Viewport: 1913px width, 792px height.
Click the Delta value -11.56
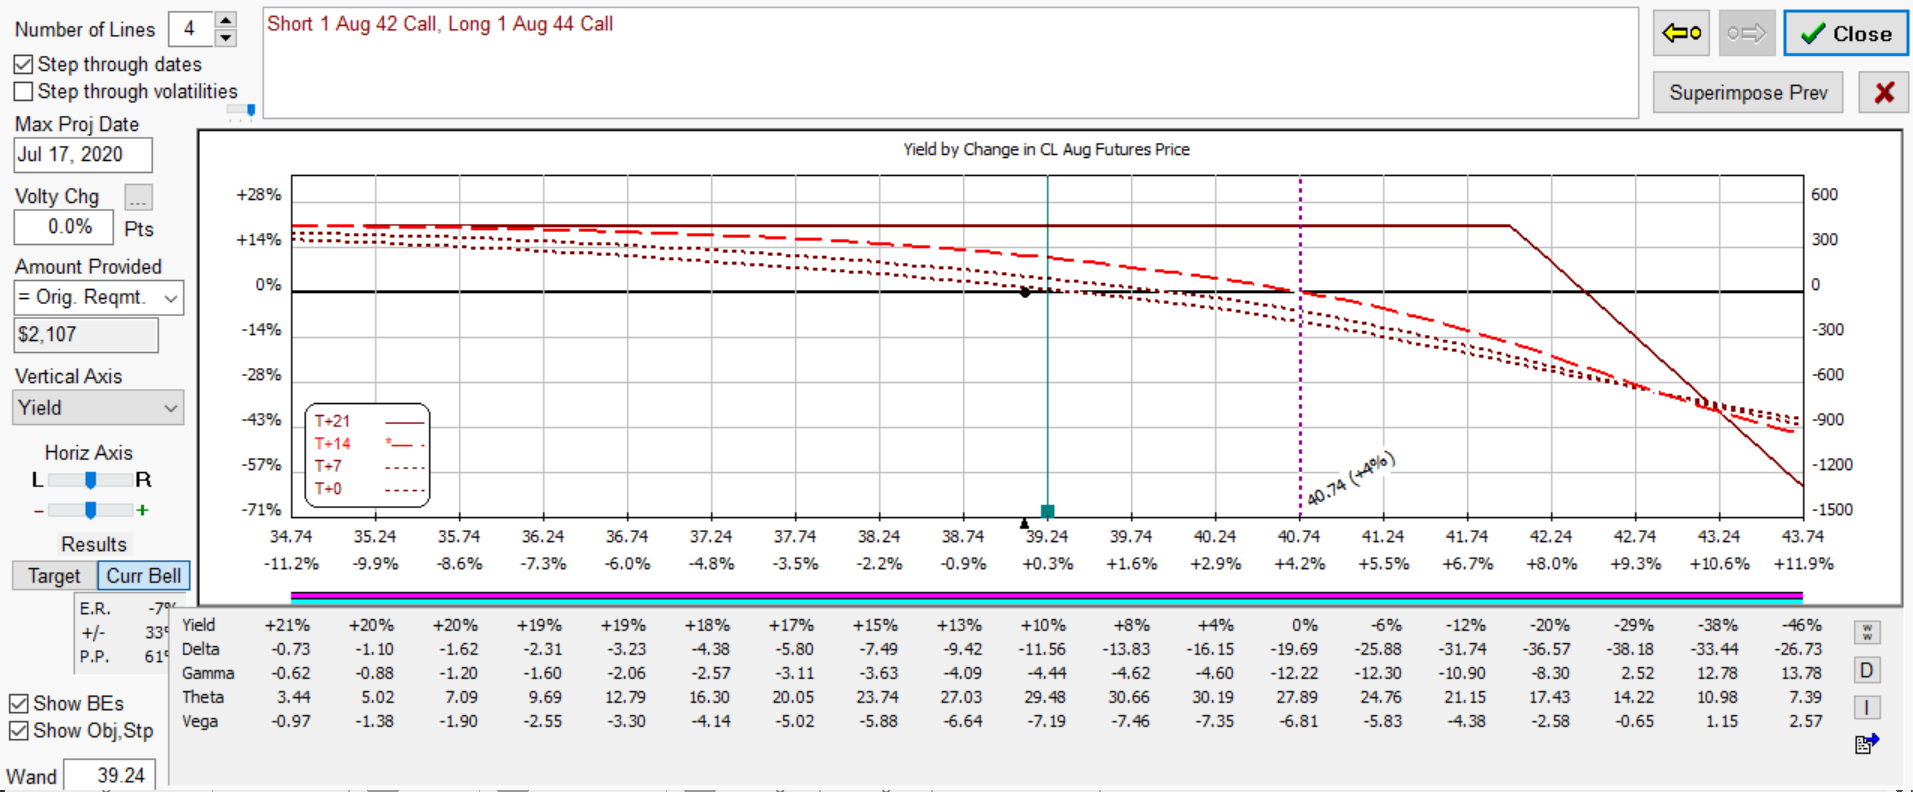coord(1043,649)
